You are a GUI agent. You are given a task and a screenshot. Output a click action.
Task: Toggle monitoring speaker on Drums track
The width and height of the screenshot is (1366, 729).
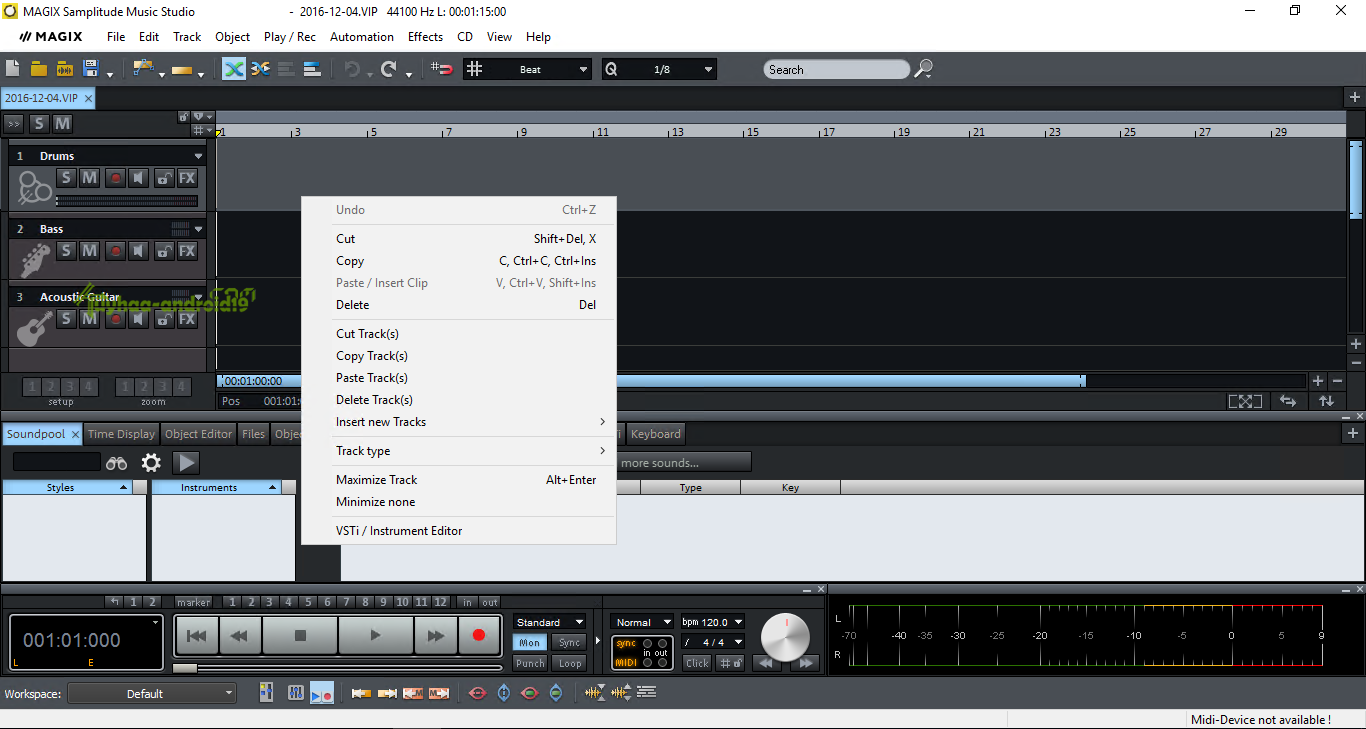point(139,178)
